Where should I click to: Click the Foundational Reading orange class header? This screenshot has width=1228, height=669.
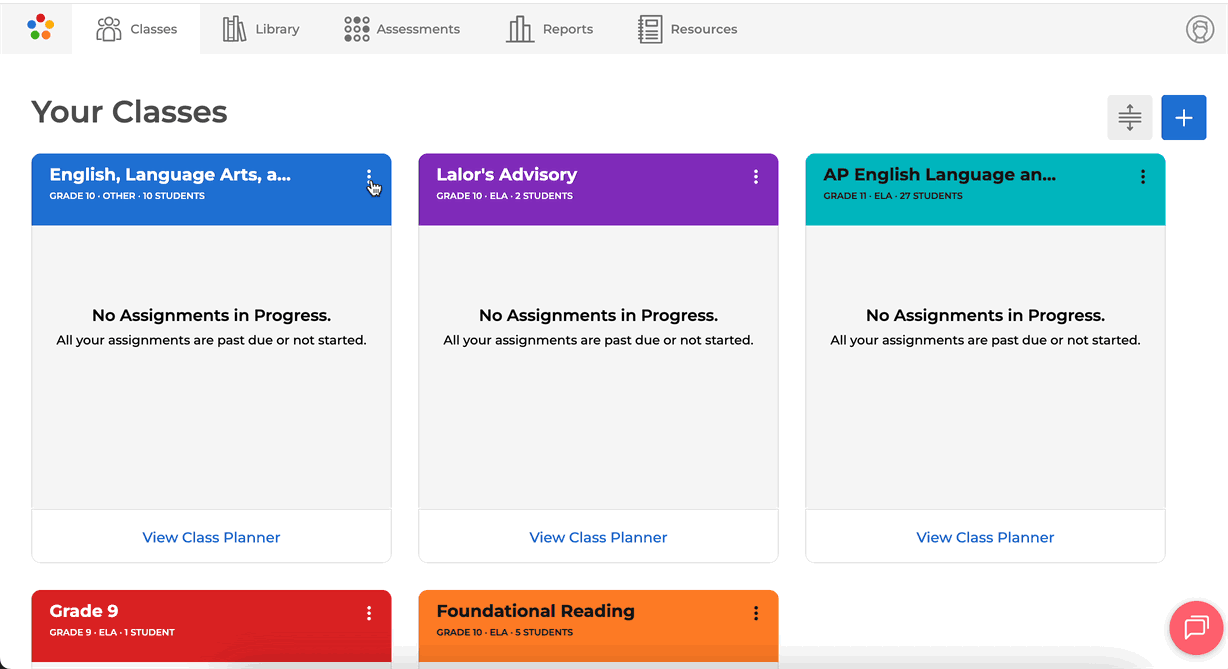pyautogui.click(x=535, y=611)
